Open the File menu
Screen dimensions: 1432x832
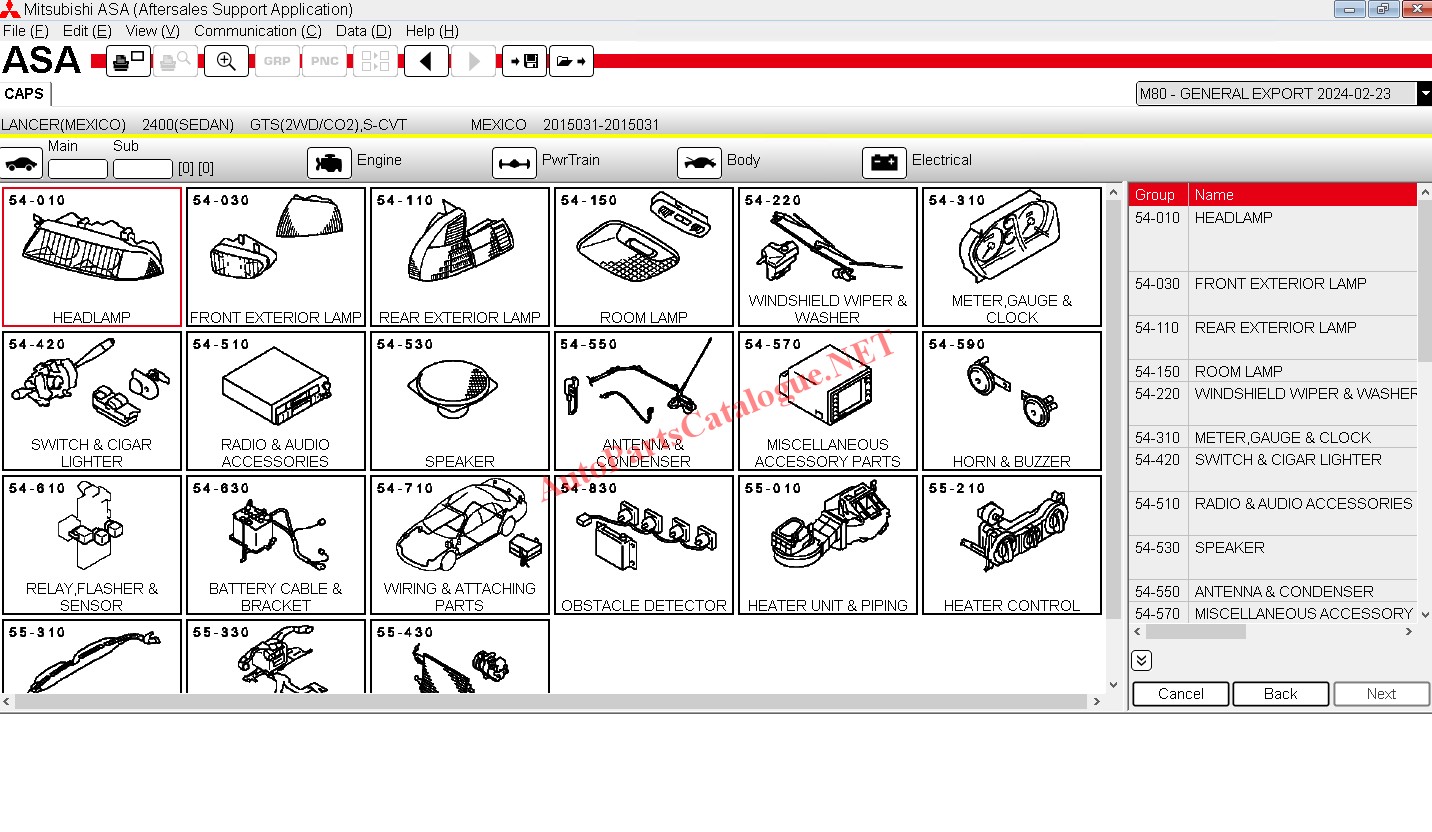[26, 31]
